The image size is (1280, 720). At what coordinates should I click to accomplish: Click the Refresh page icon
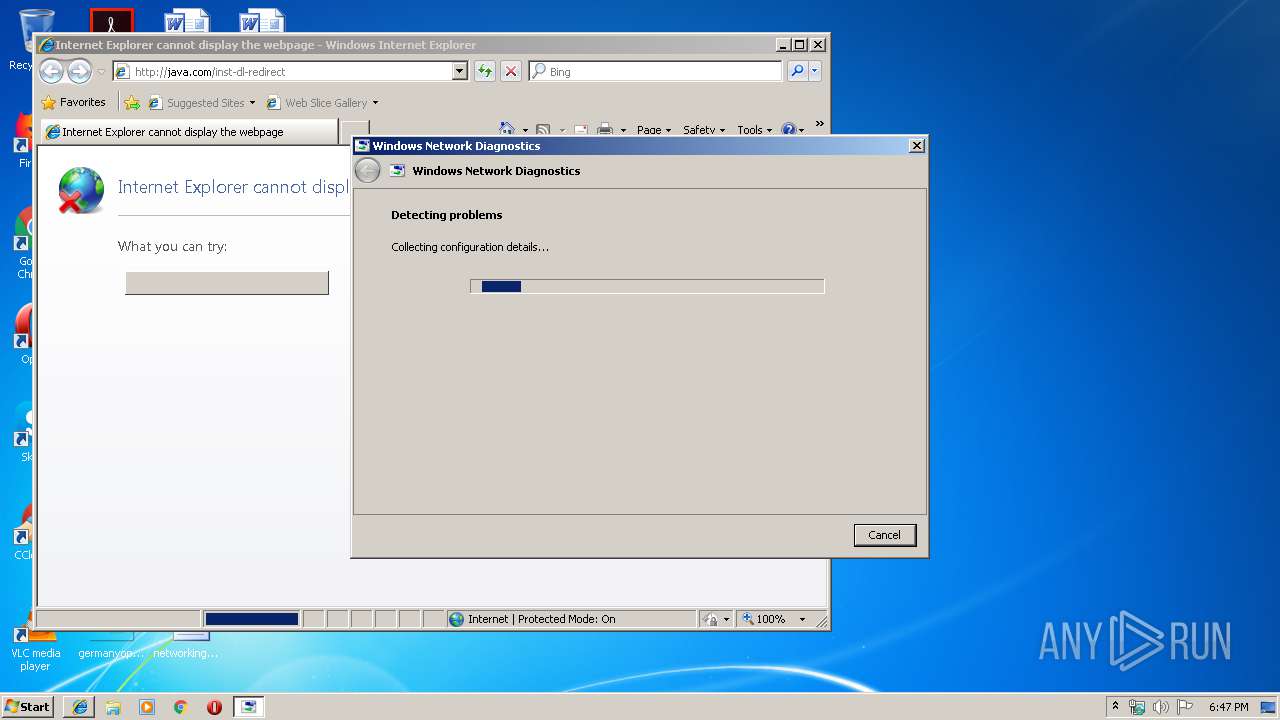484,71
